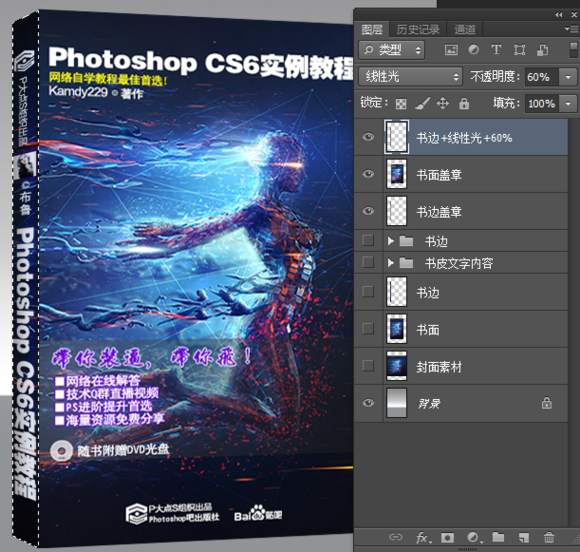580x552 pixels.
Task: Add a layer mask
Action: [447, 537]
